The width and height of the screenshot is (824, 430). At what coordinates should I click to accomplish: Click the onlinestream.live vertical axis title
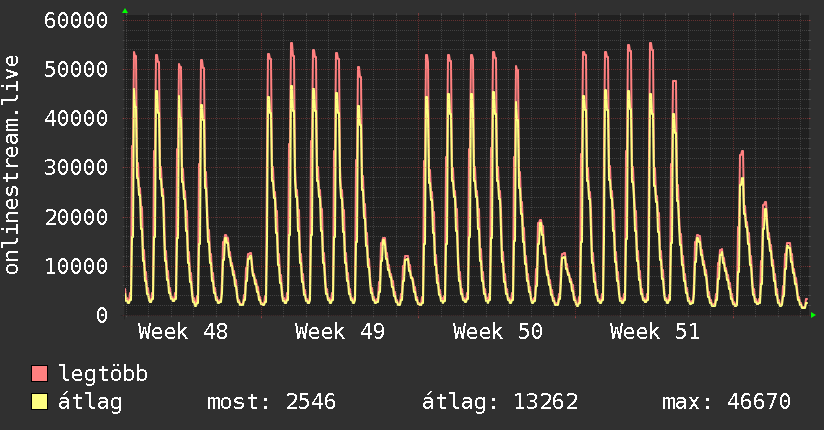pyautogui.click(x=13, y=166)
